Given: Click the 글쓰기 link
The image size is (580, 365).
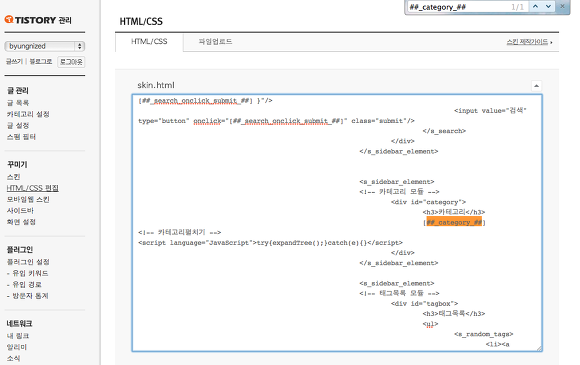Looking at the screenshot, I should [x=14, y=61].
